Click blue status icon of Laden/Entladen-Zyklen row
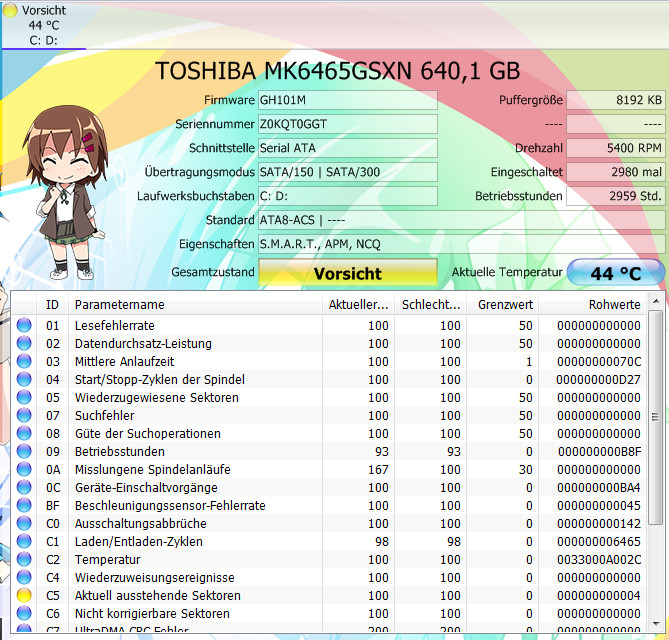 click(x=24, y=541)
